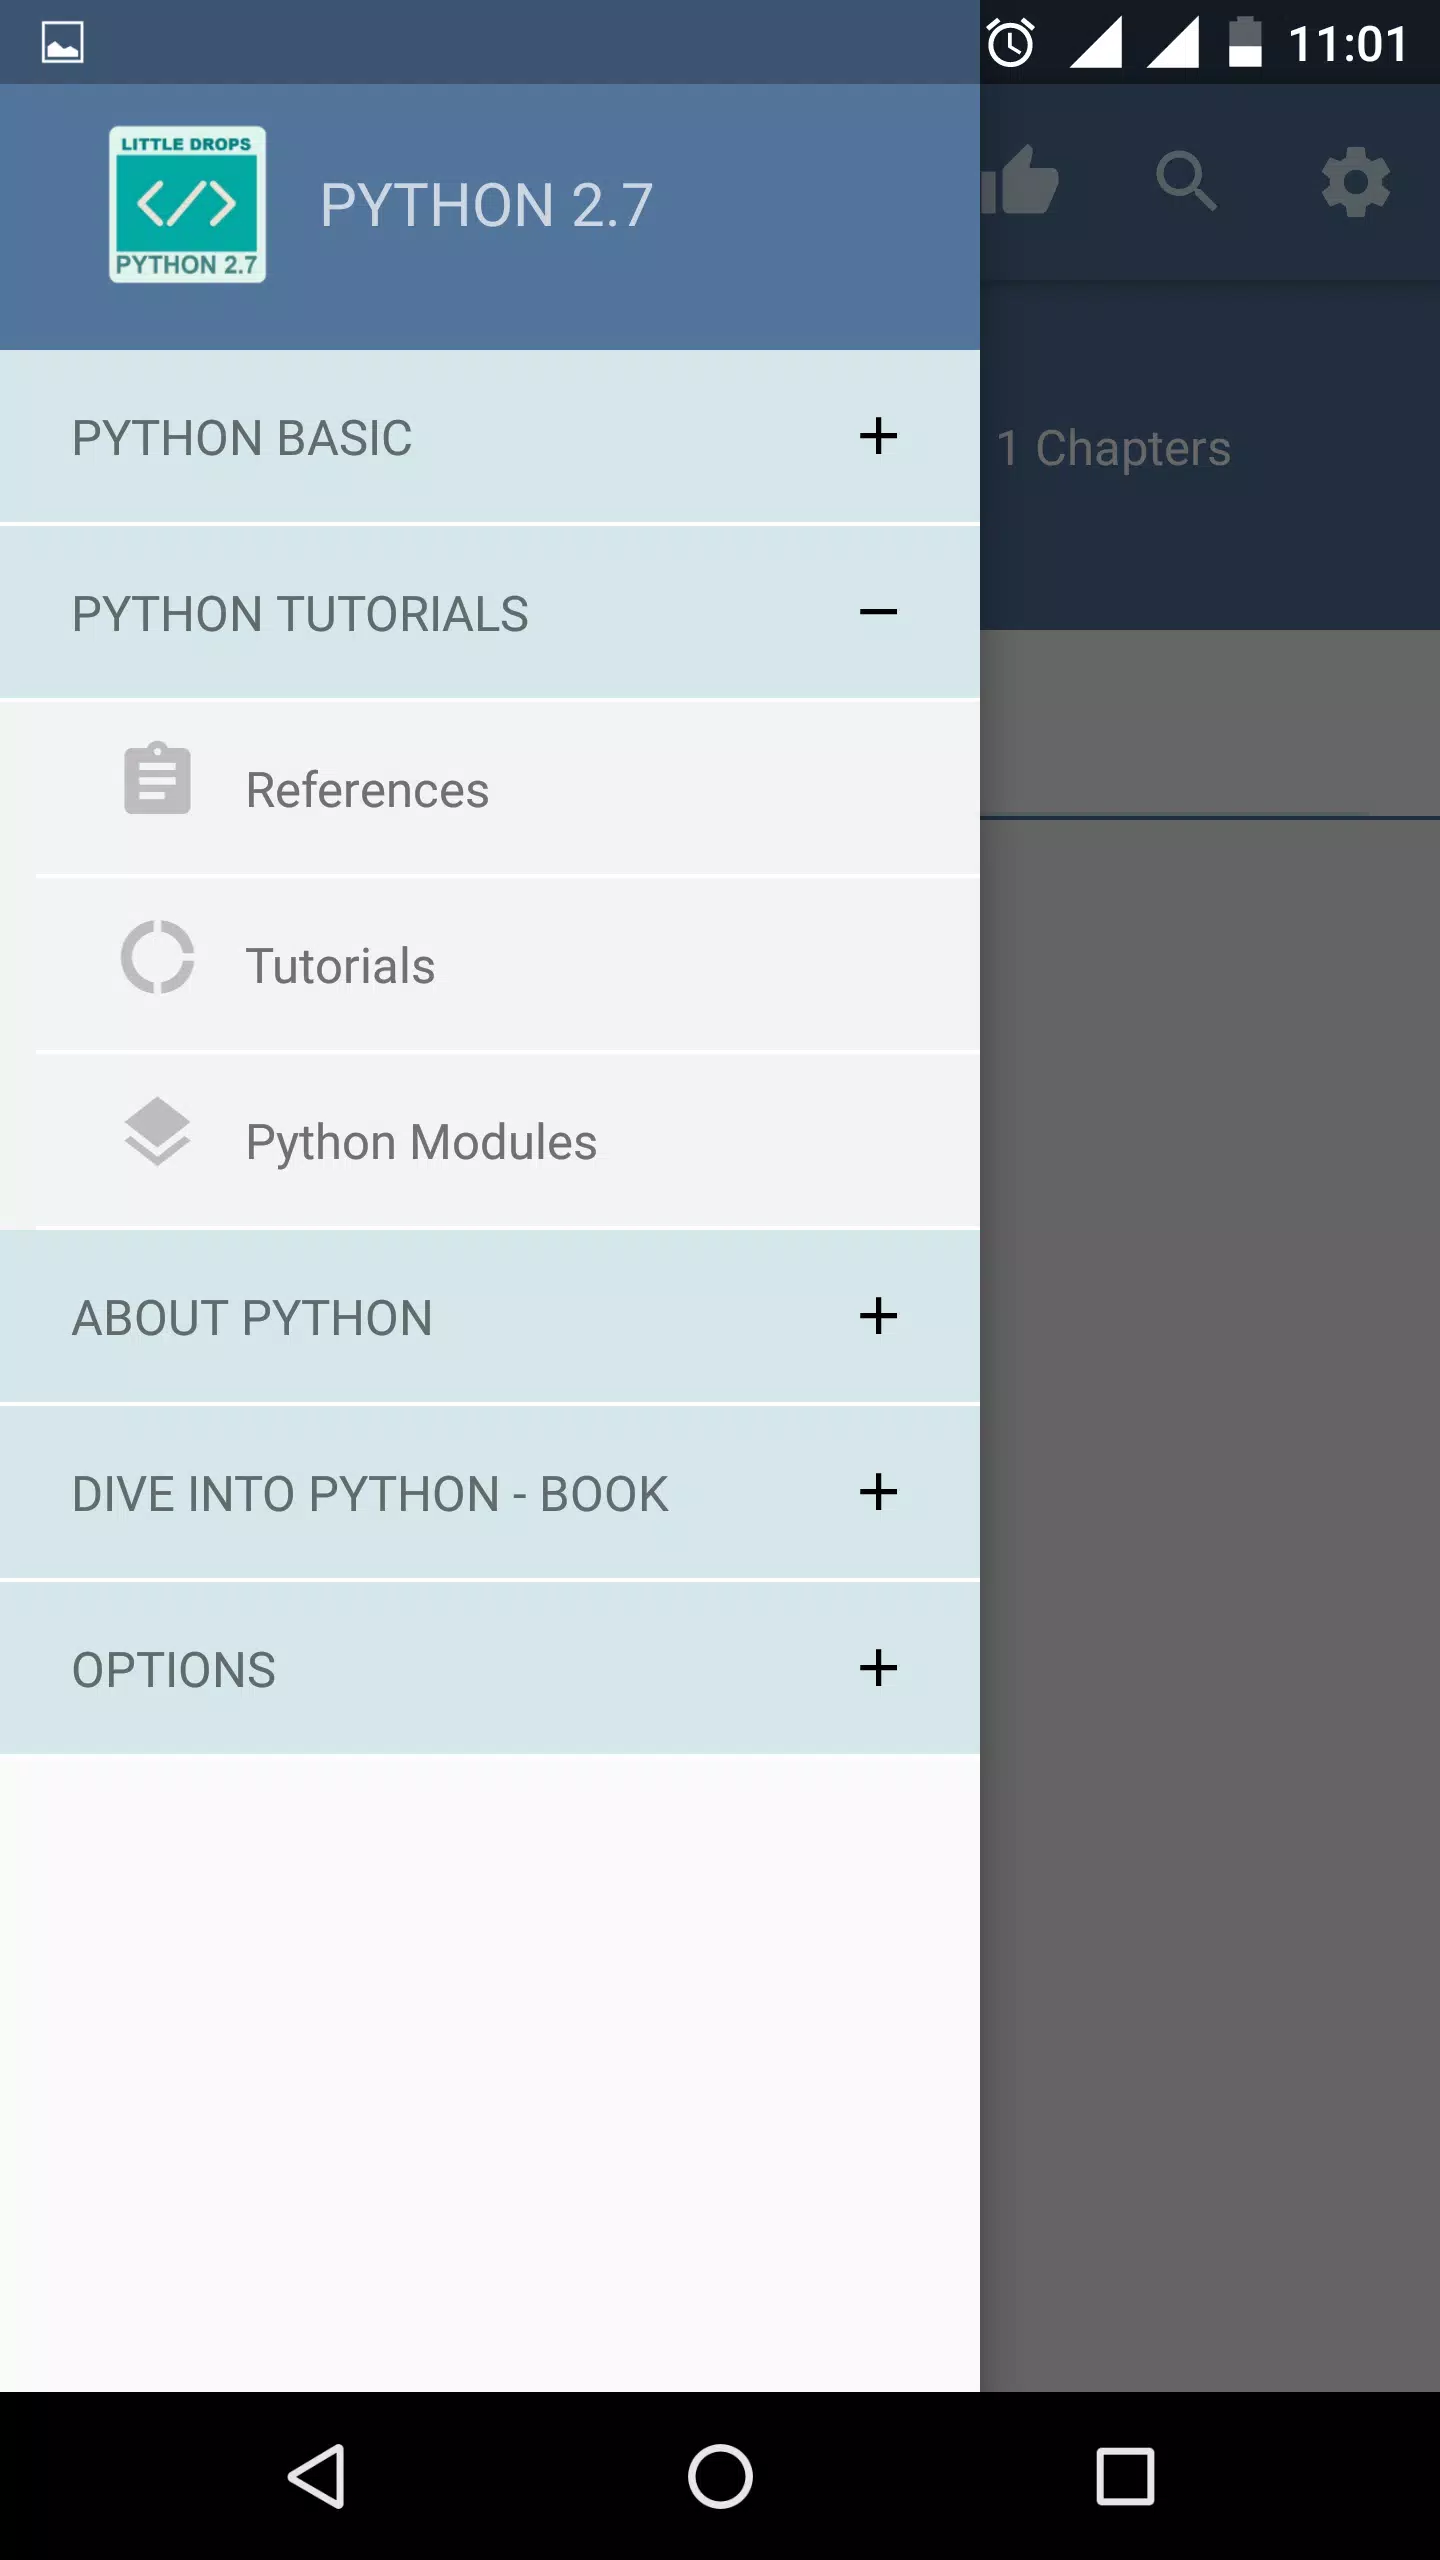Open search with the magnifier icon
The height and width of the screenshot is (2560, 1440).
tap(1186, 181)
